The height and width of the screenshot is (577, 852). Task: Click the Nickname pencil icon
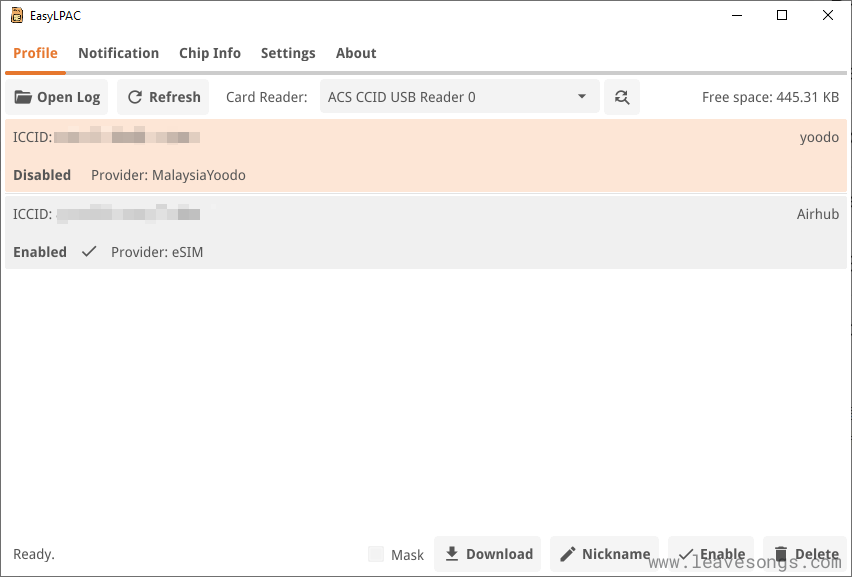(568, 554)
